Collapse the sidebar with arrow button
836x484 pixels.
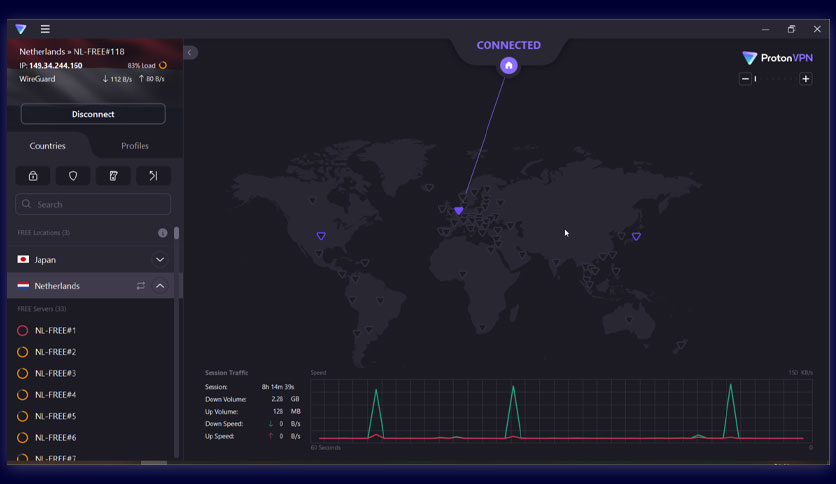click(190, 52)
